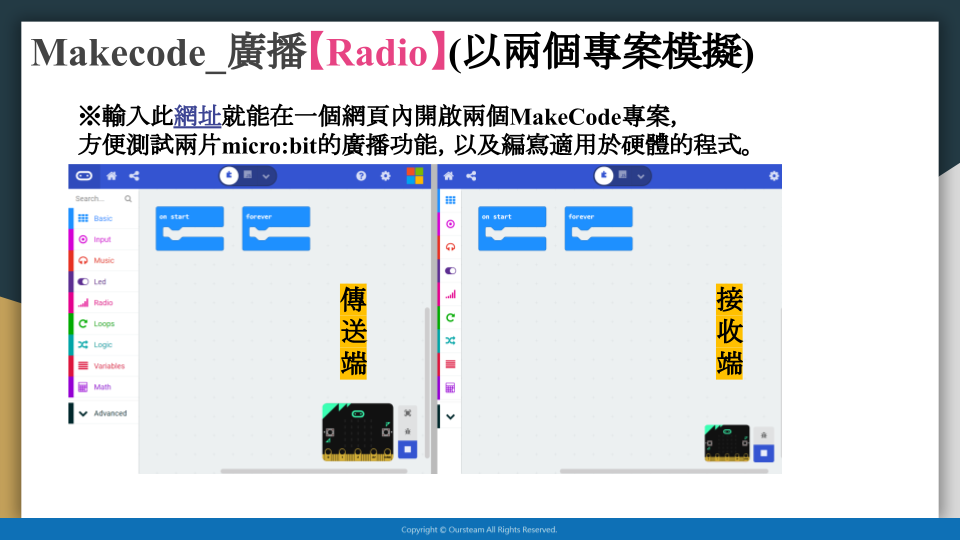
Task: Click the micro:bit simulator in left editor
Action: pyautogui.click(x=358, y=432)
